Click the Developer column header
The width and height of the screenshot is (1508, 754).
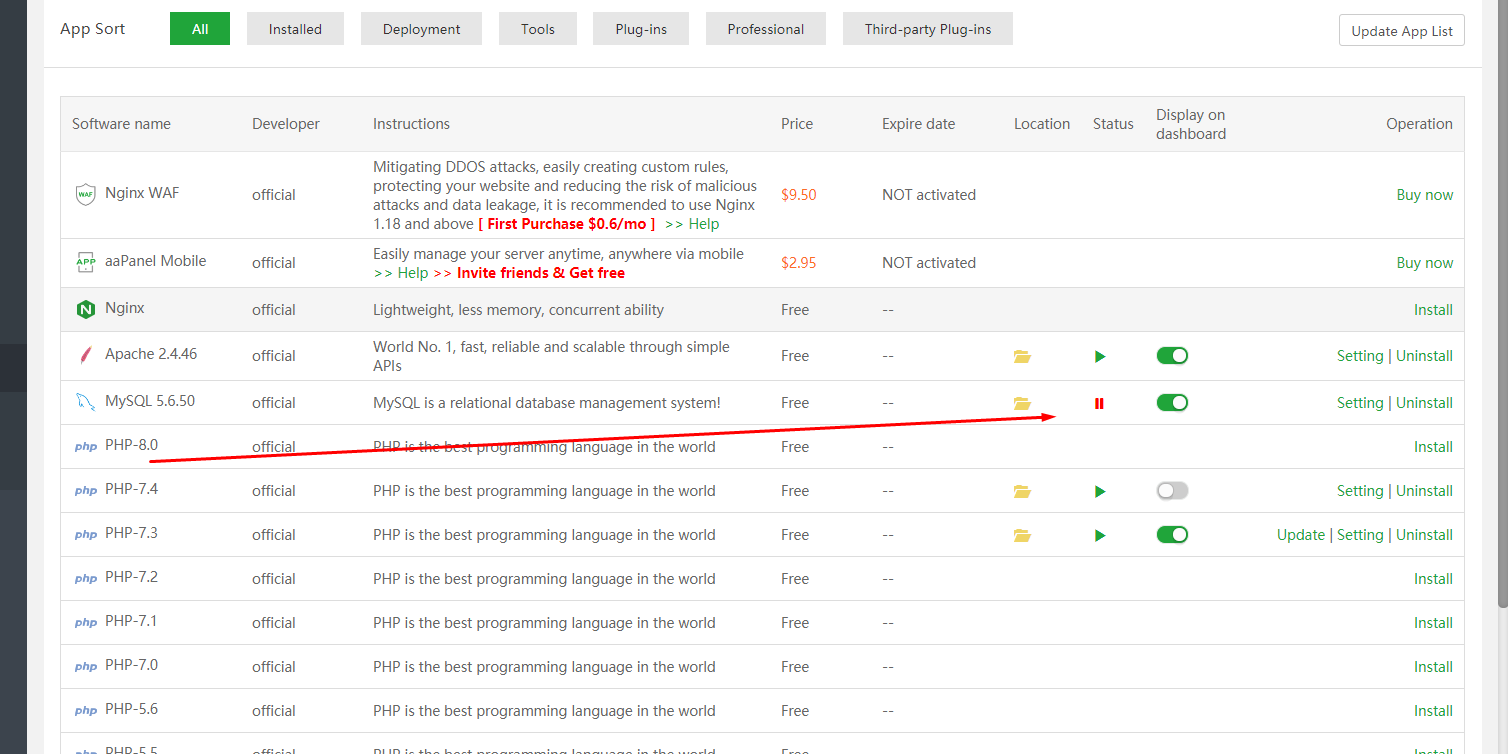286,124
